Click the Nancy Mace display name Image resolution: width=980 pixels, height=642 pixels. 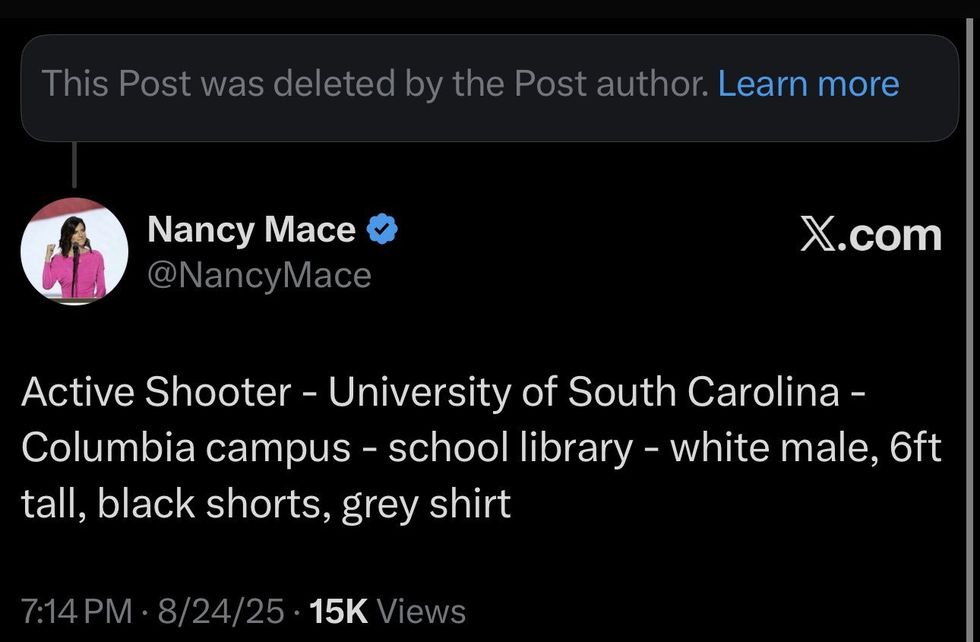251,231
